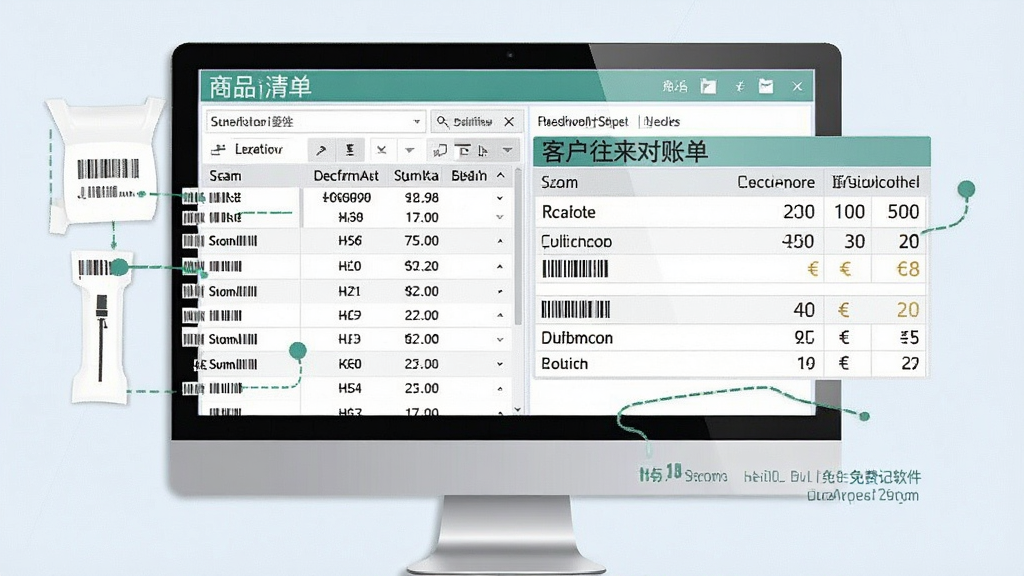Image resolution: width=1024 pixels, height=576 pixels.
Task: Collapse the chevron on the 52.20 row
Action: pos(500,266)
